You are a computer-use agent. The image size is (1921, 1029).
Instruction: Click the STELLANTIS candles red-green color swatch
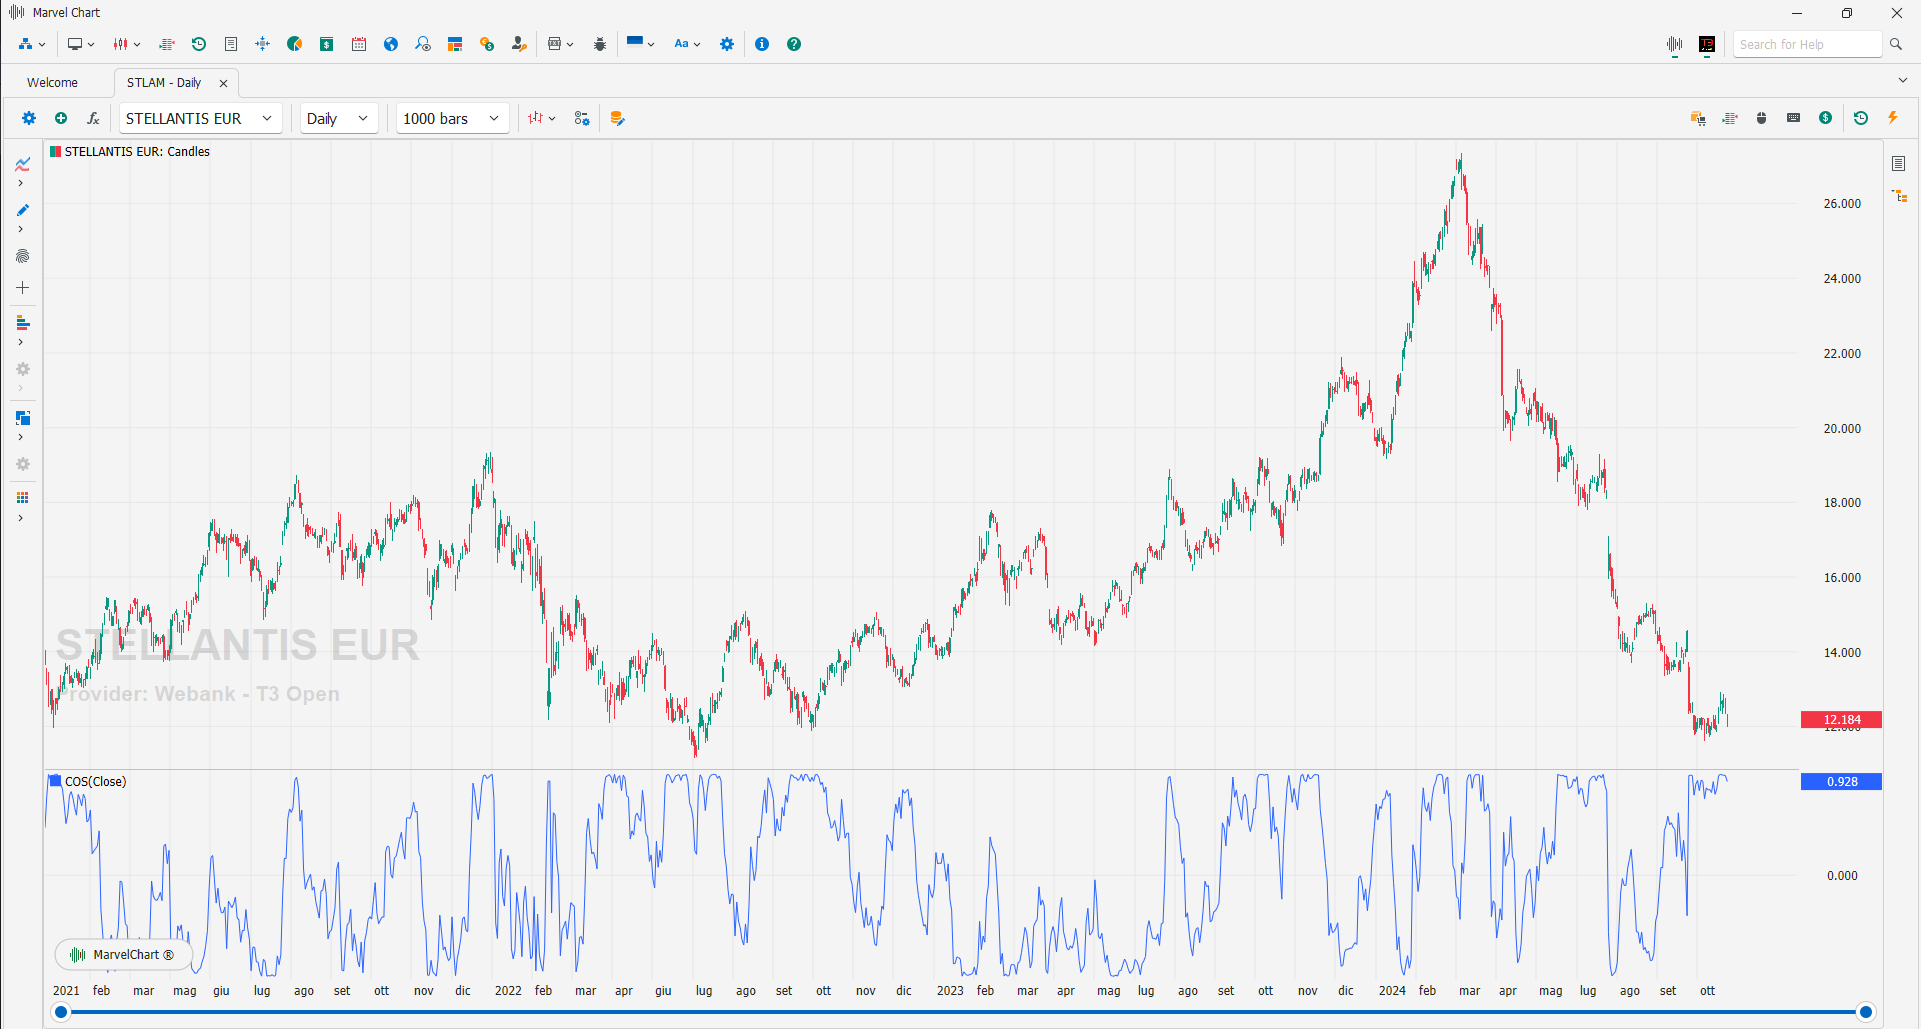[x=56, y=152]
